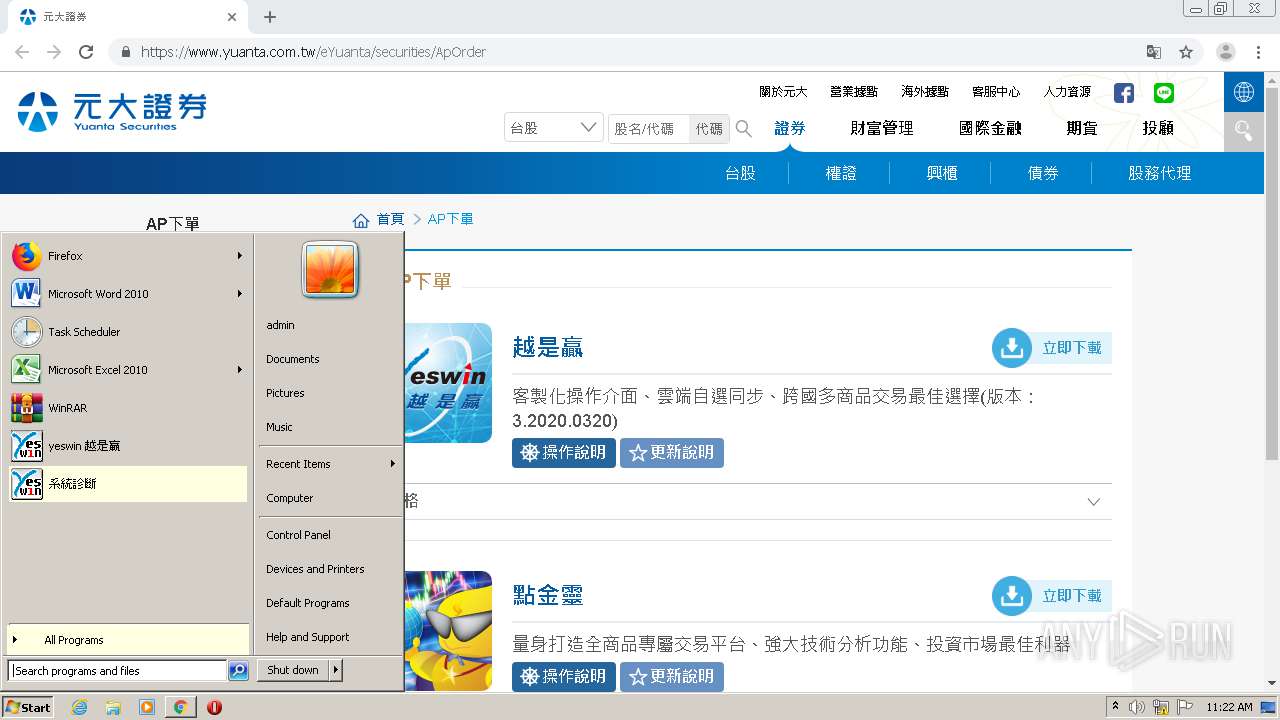
Task: Open the 權證 submenu tab
Action: coord(841,173)
